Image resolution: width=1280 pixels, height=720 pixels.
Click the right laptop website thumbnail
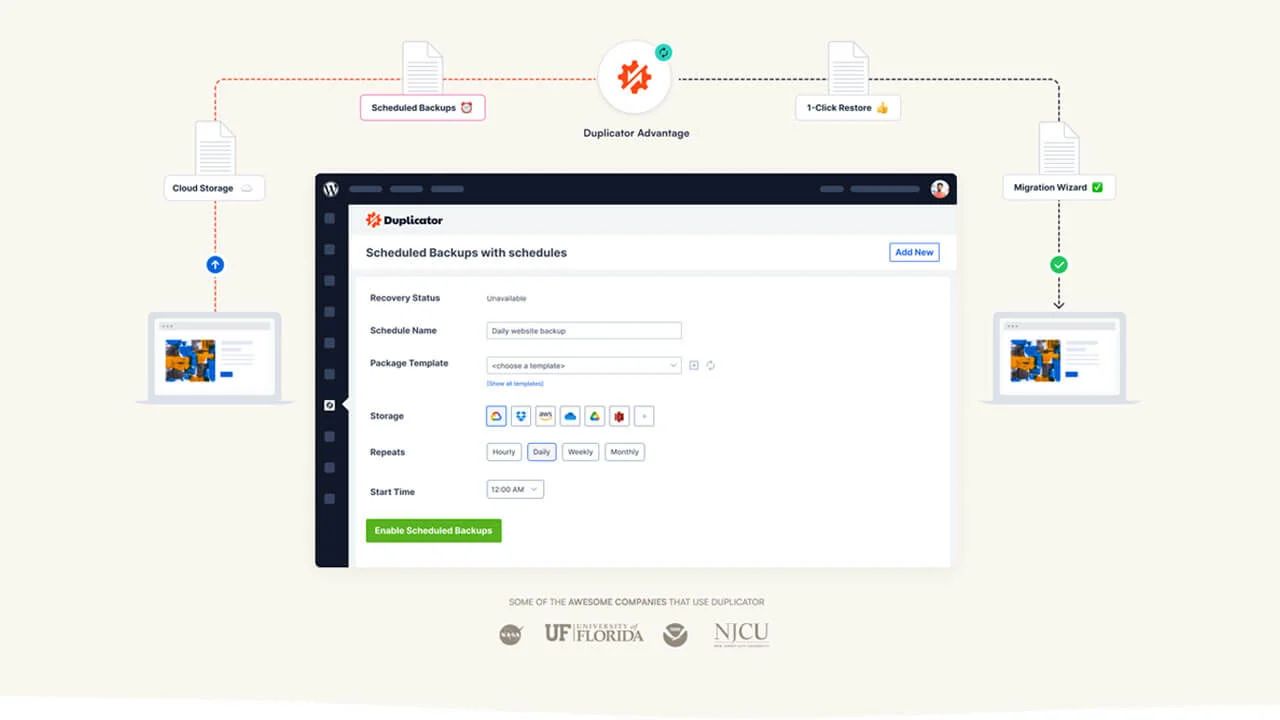pyautogui.click(x=1035, y=360)
